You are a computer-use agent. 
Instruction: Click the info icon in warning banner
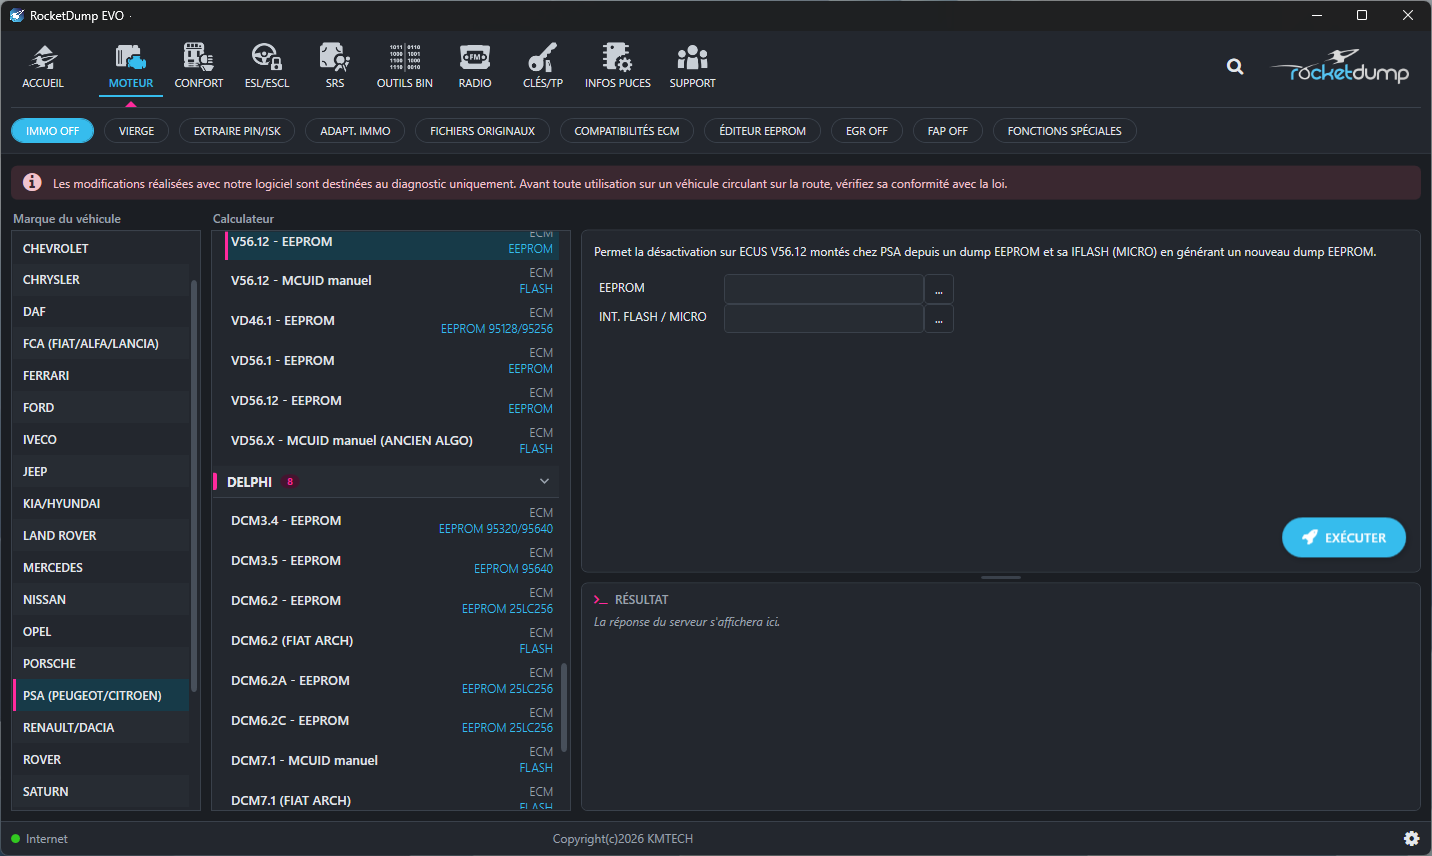tap(32, 182)
